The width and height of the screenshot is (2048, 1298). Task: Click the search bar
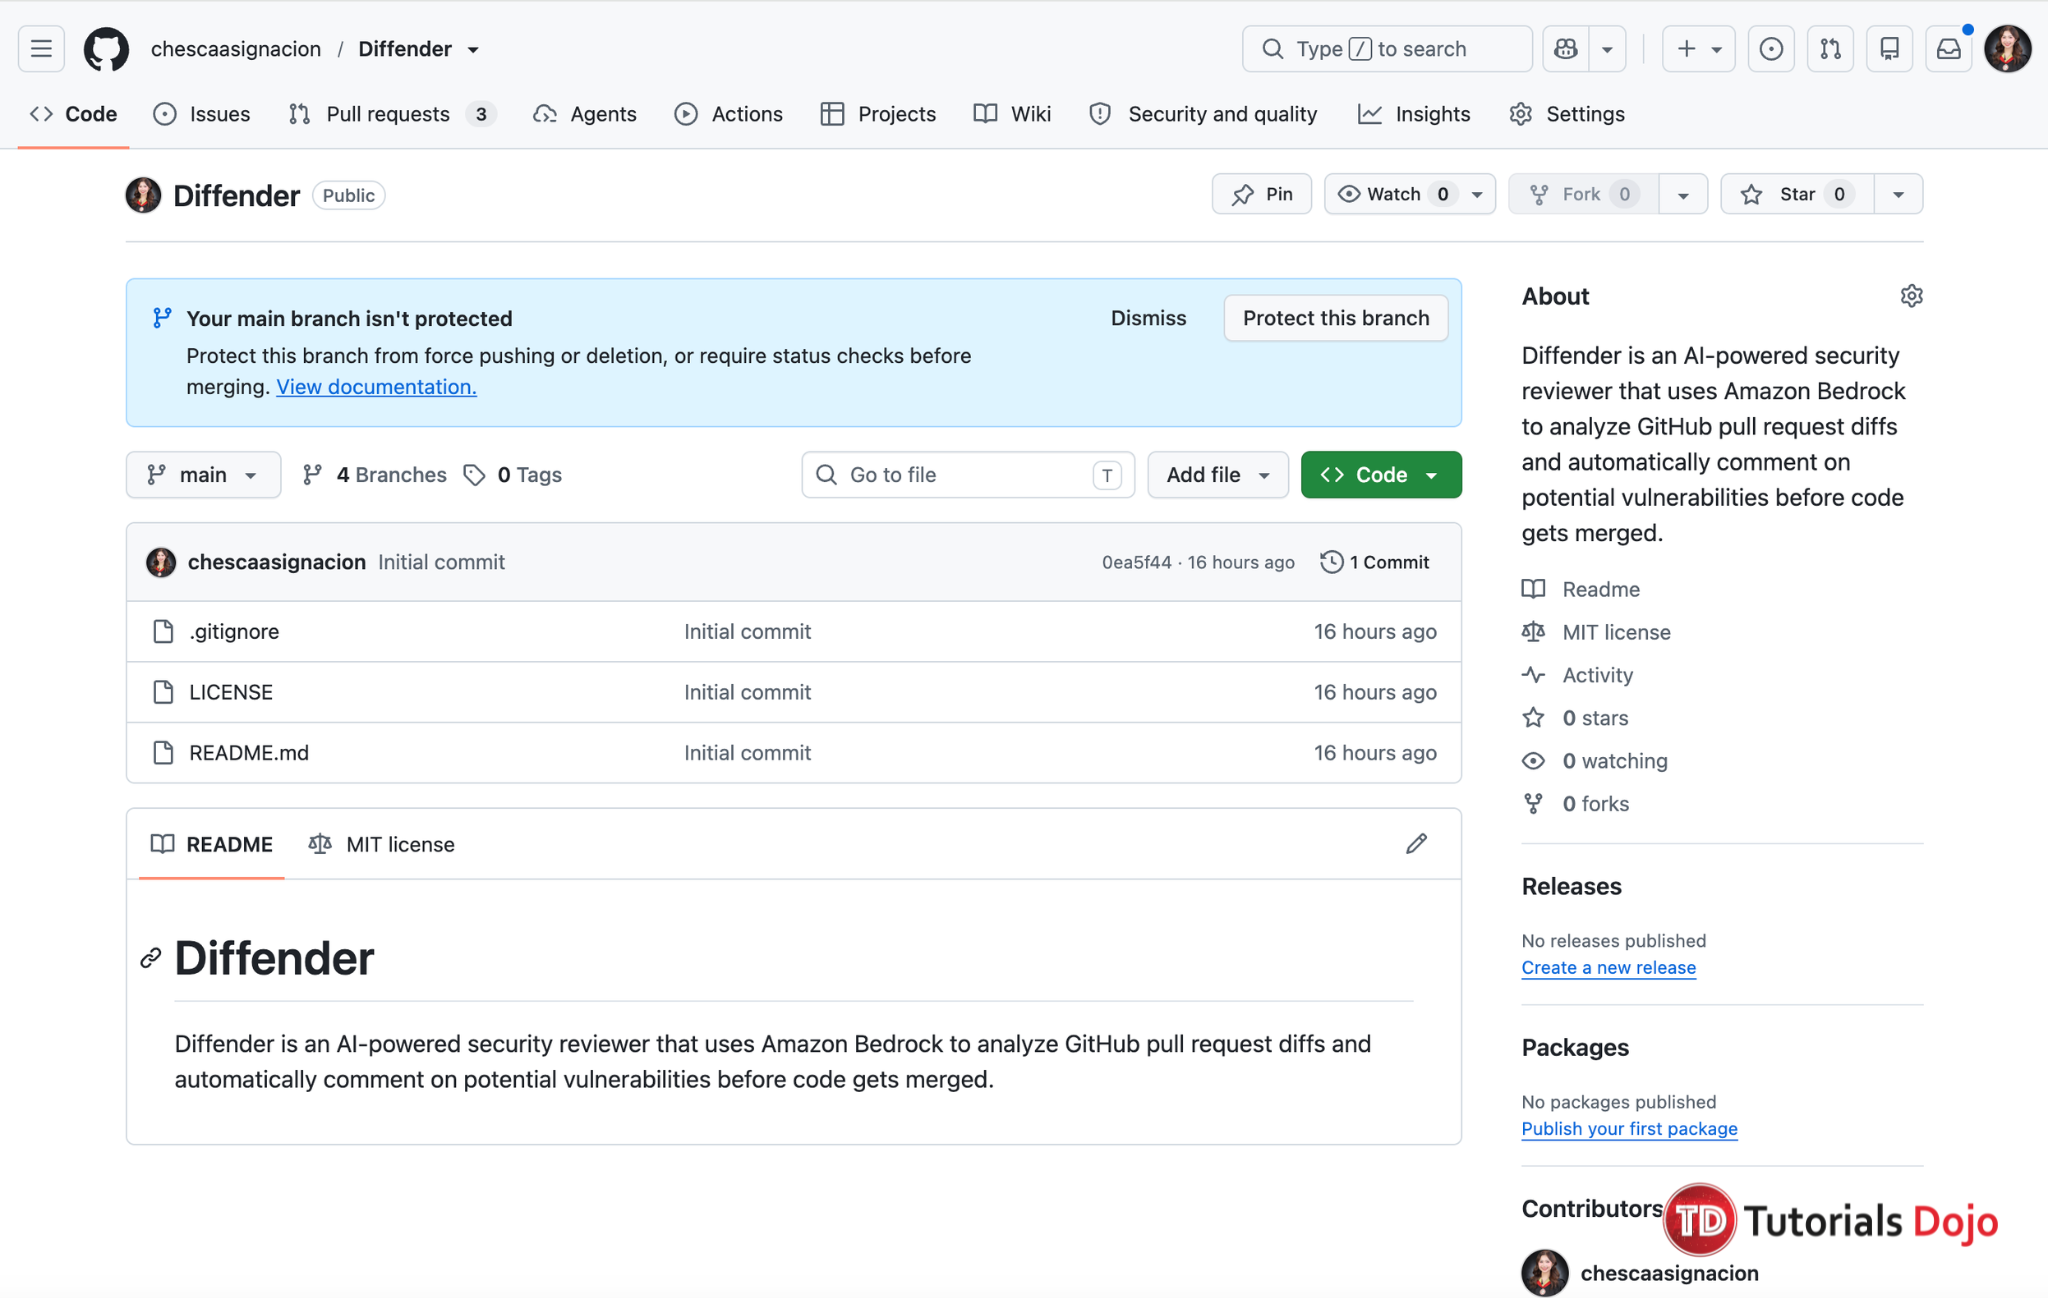[1387, 49]
